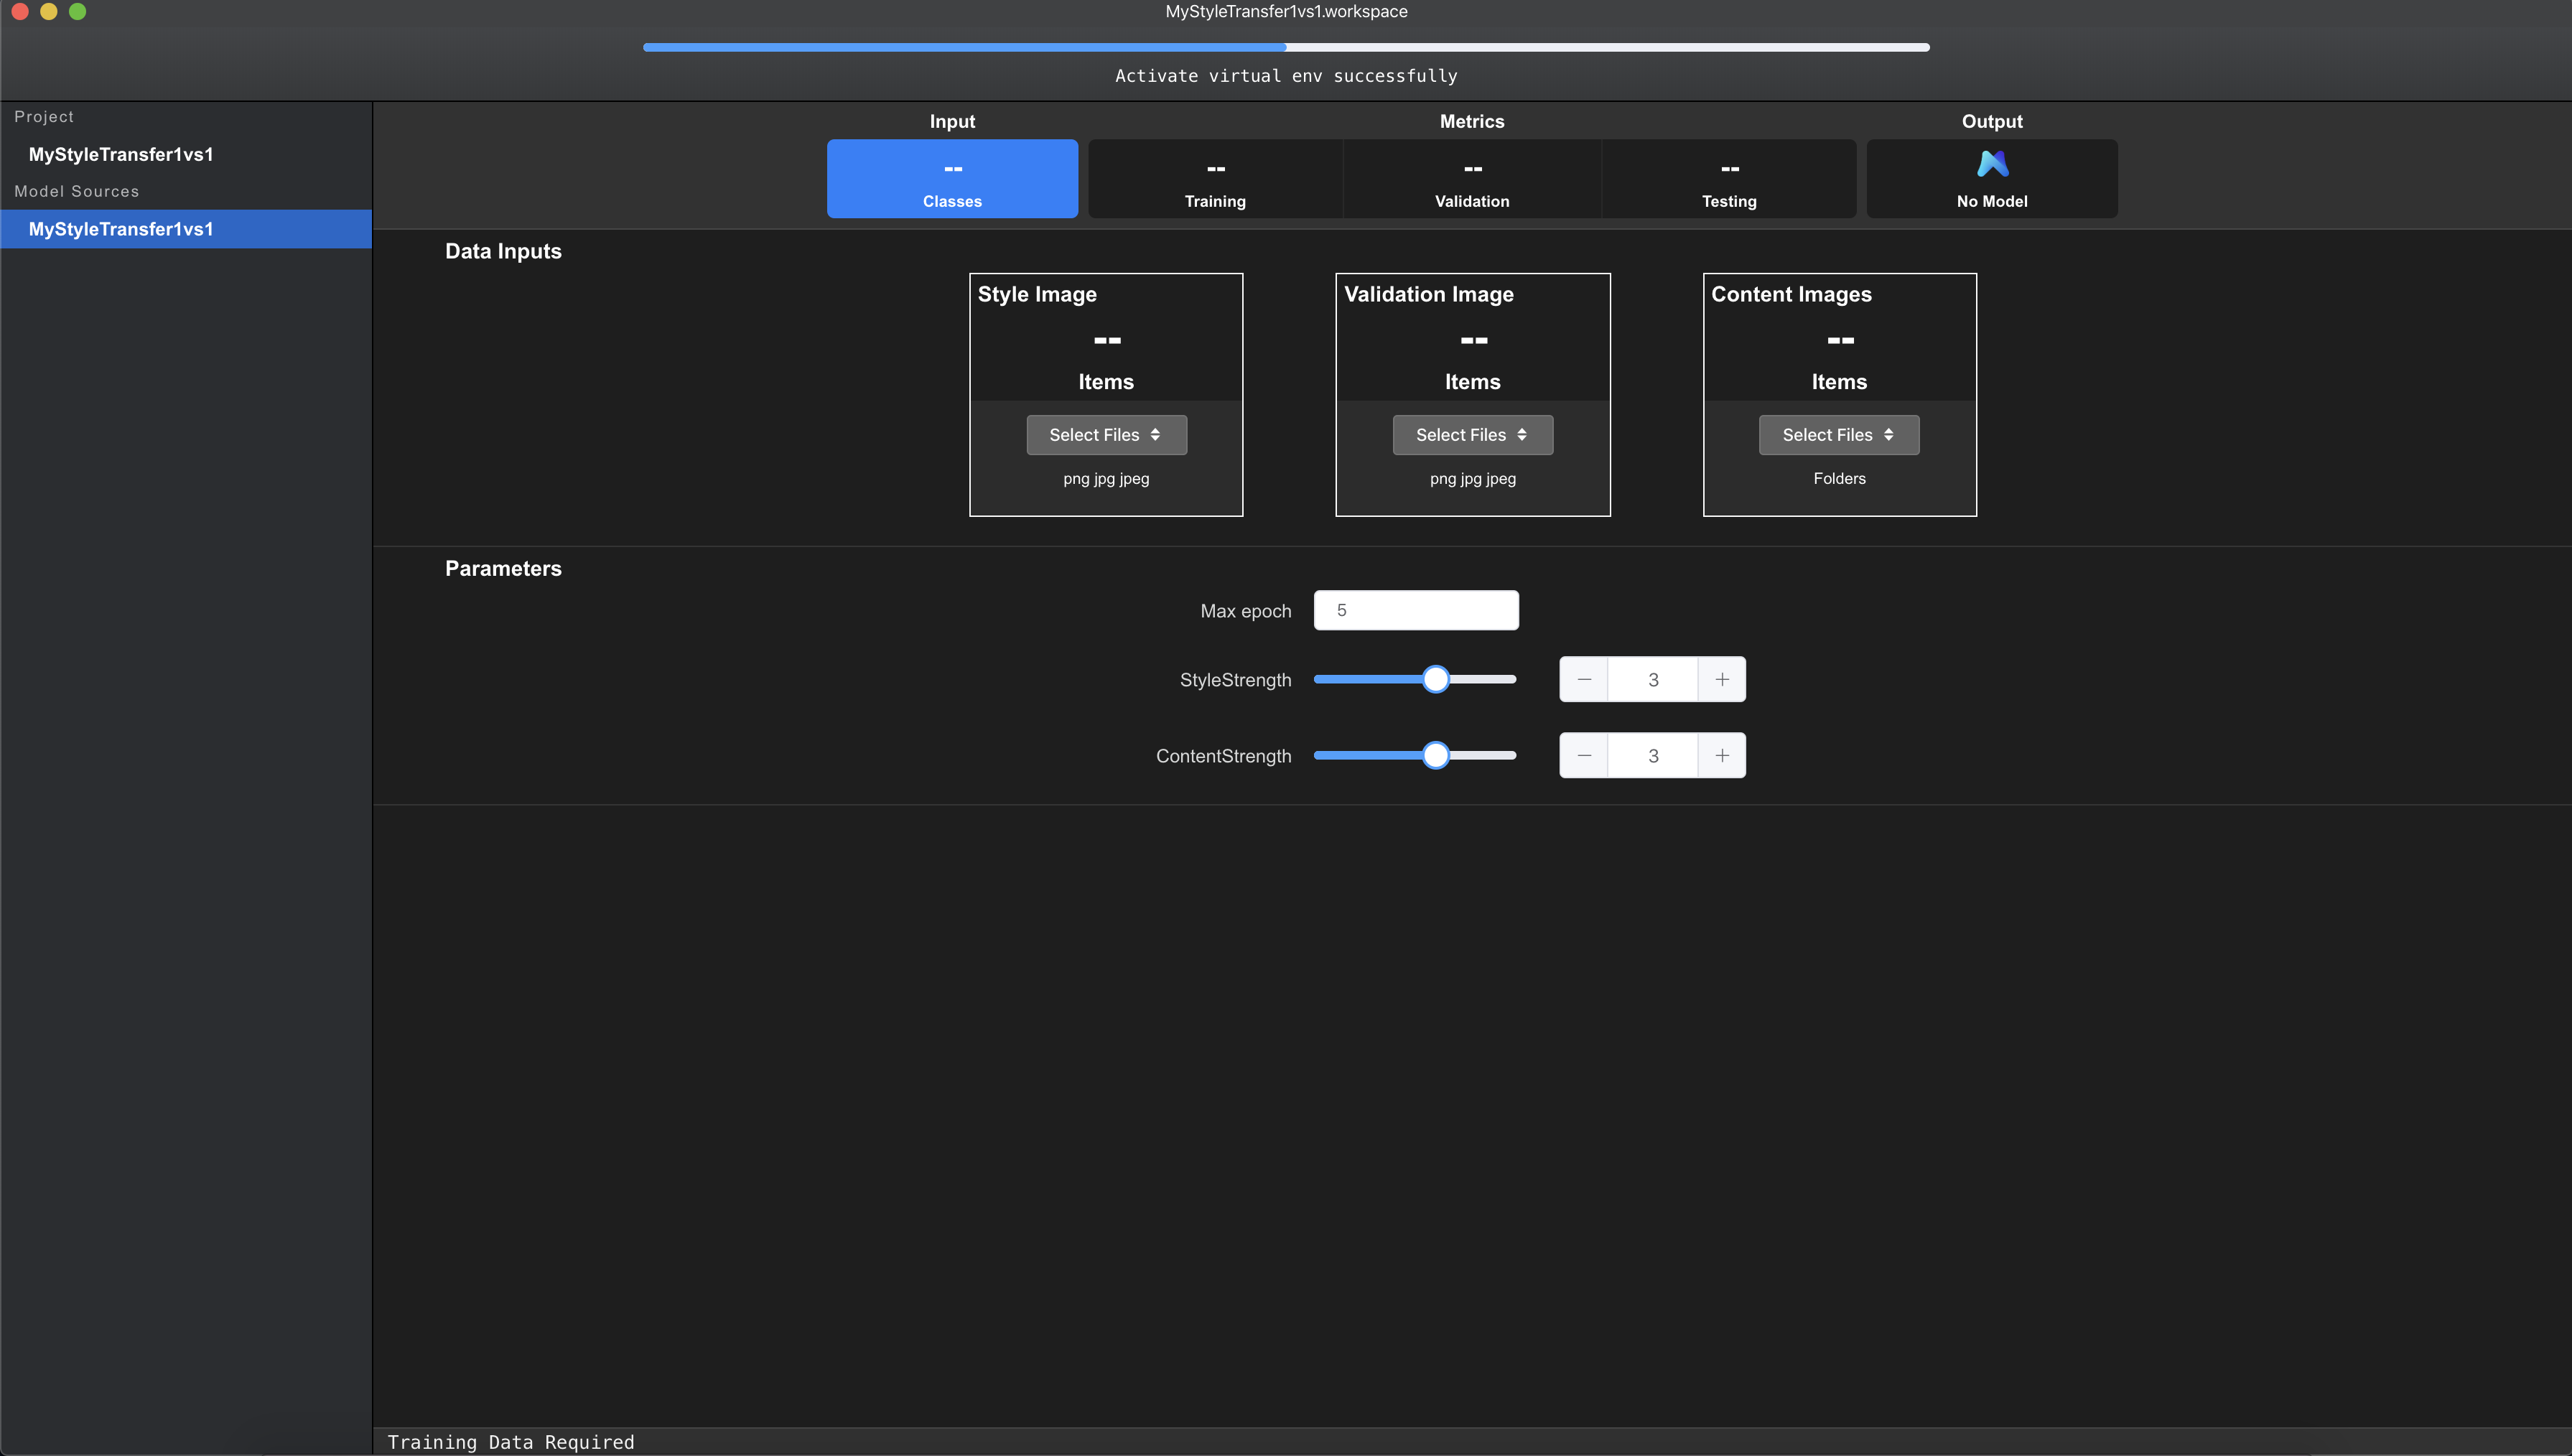Switch to the Validation tab
The width and height of the screenshot is (2572, 1456).
click(x=1471, y=180)
